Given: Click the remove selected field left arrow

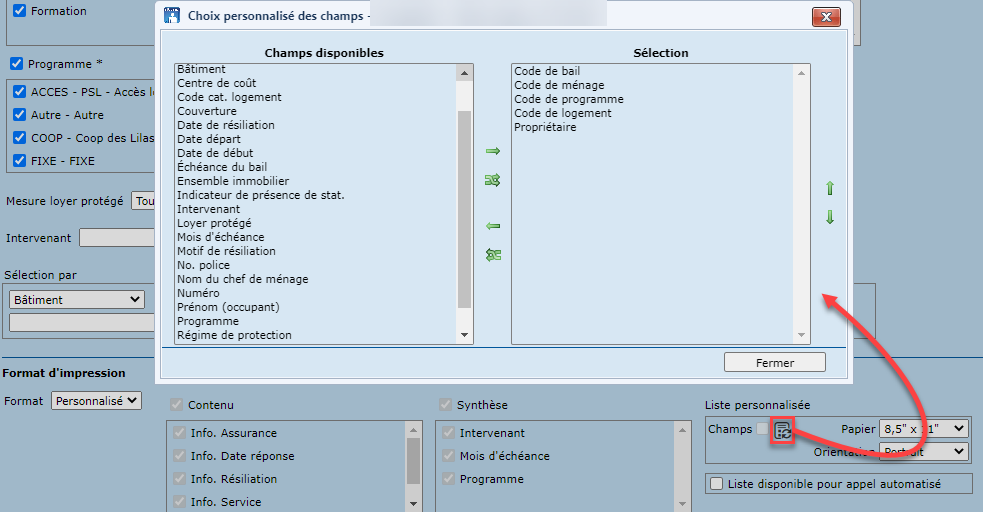Looking at the screenshot, I should pyautogui.click(x=492, y=226).
